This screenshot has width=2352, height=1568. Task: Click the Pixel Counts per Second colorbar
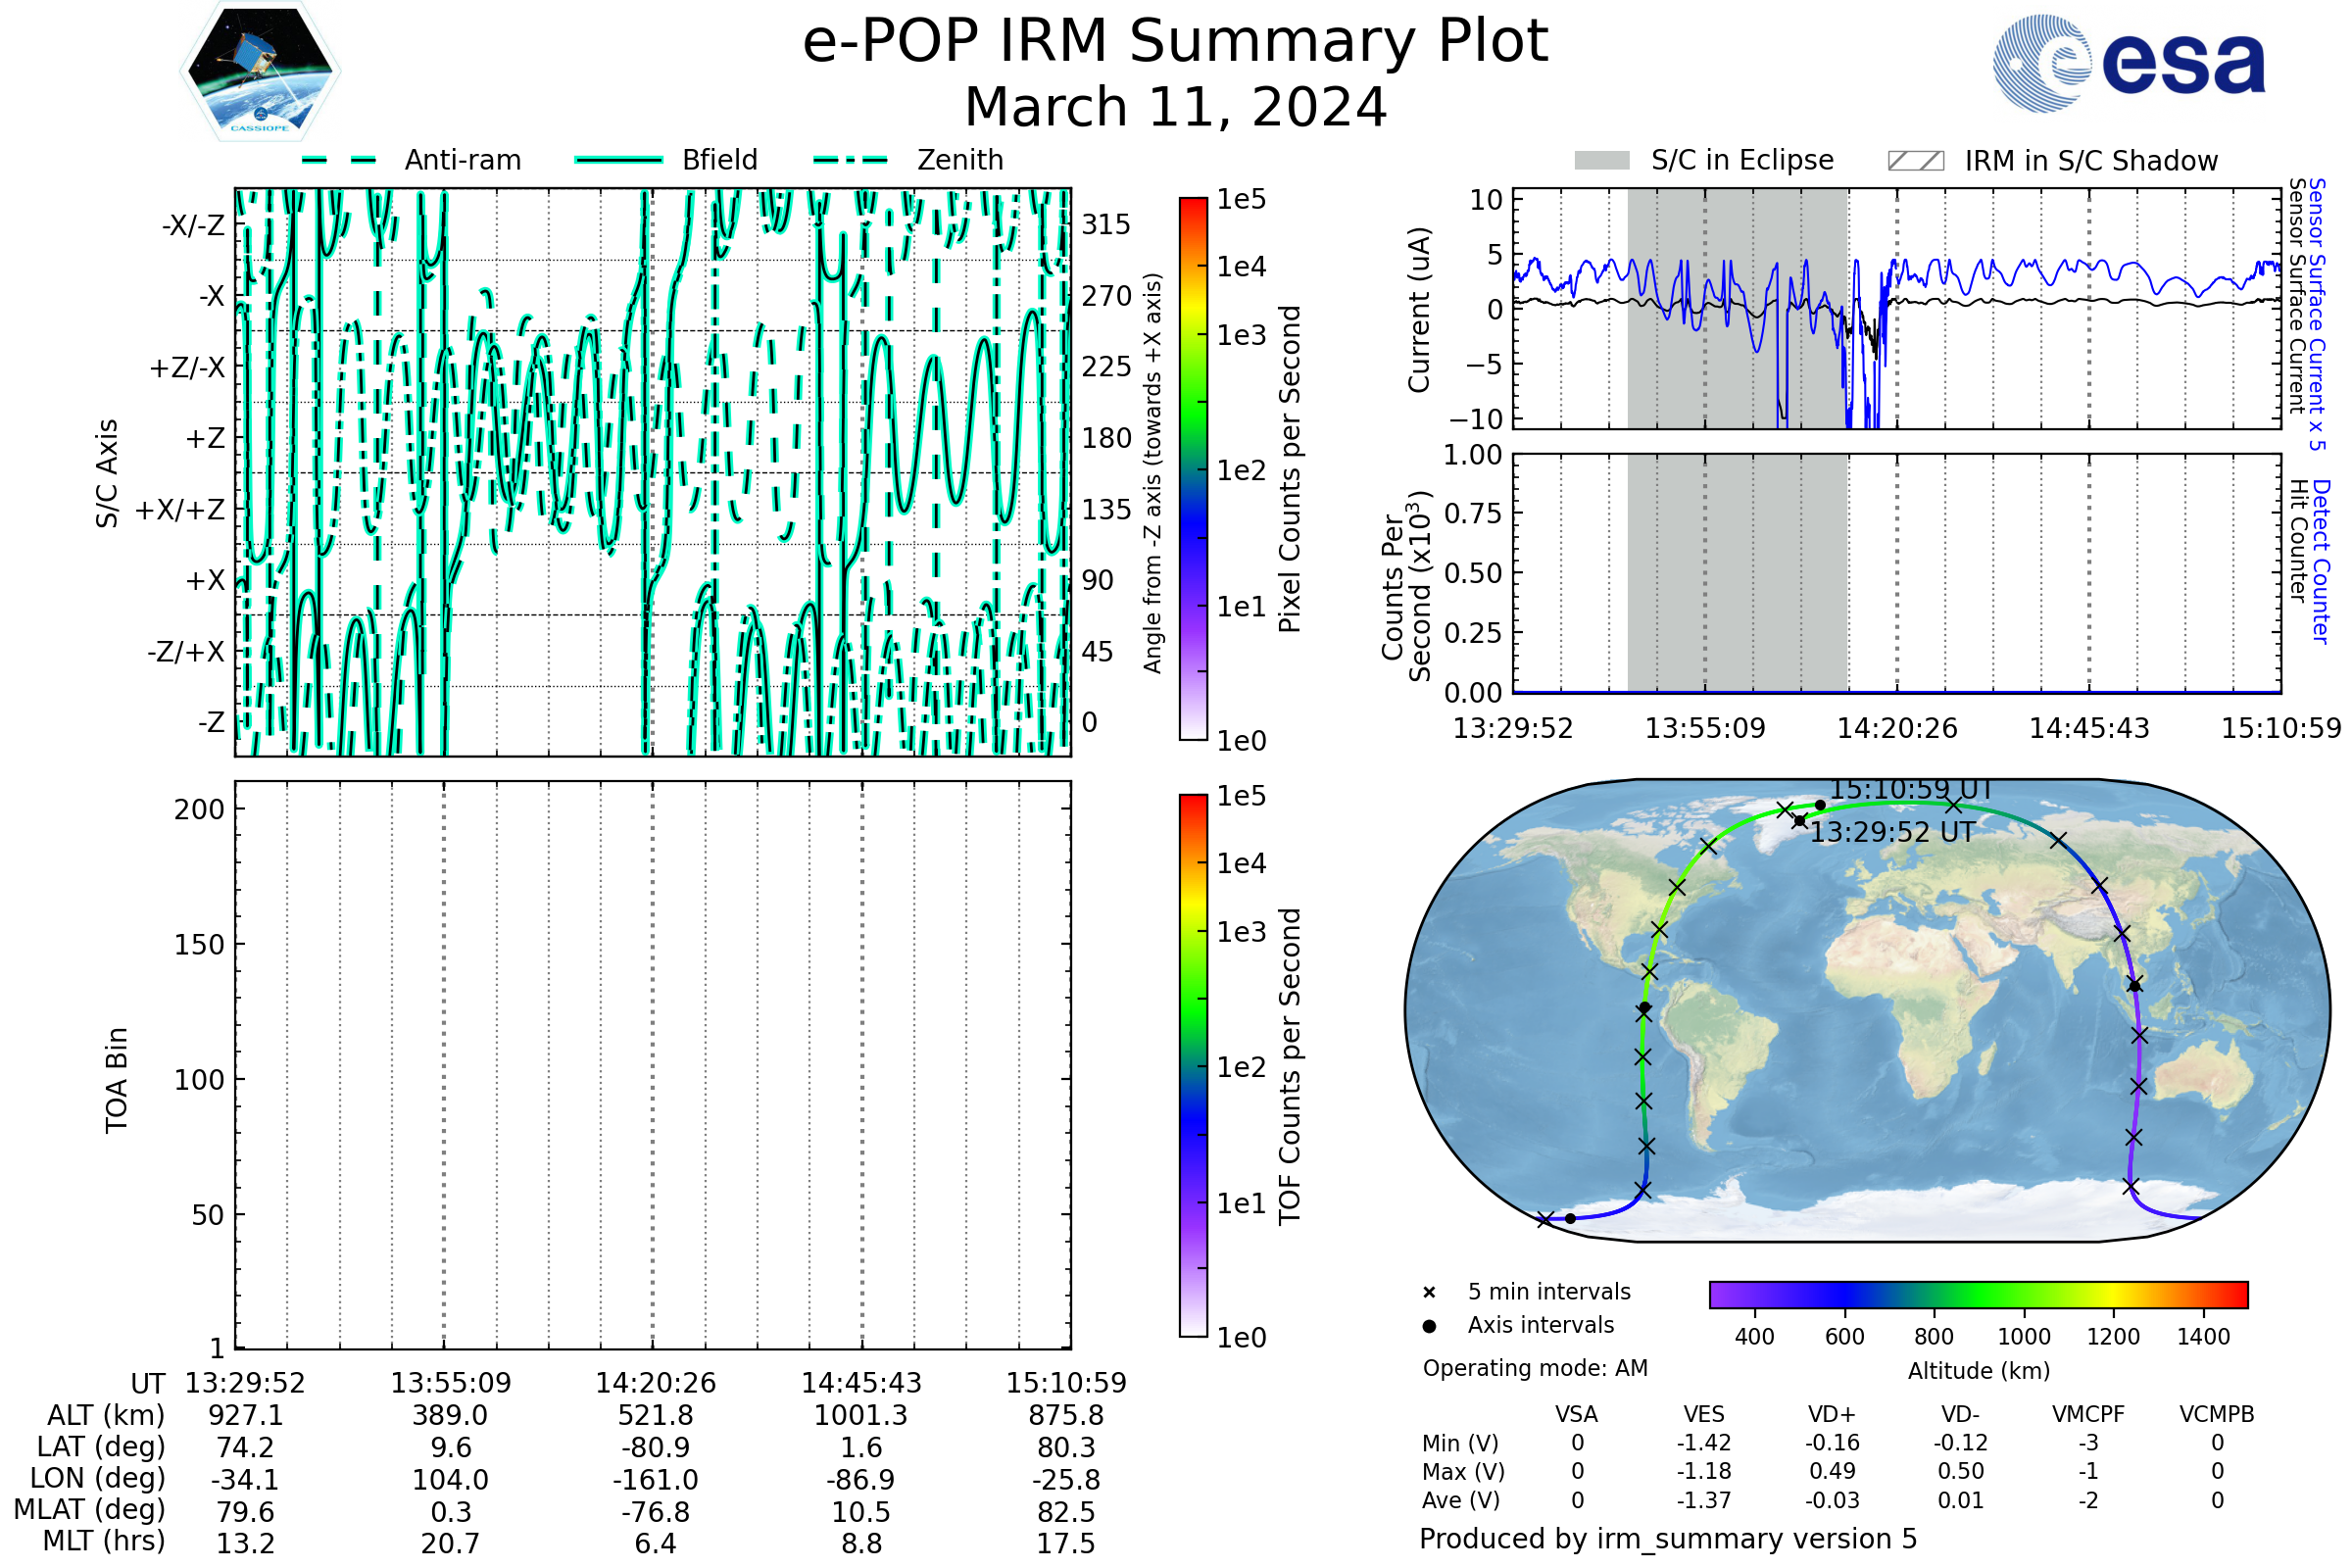1193,469
